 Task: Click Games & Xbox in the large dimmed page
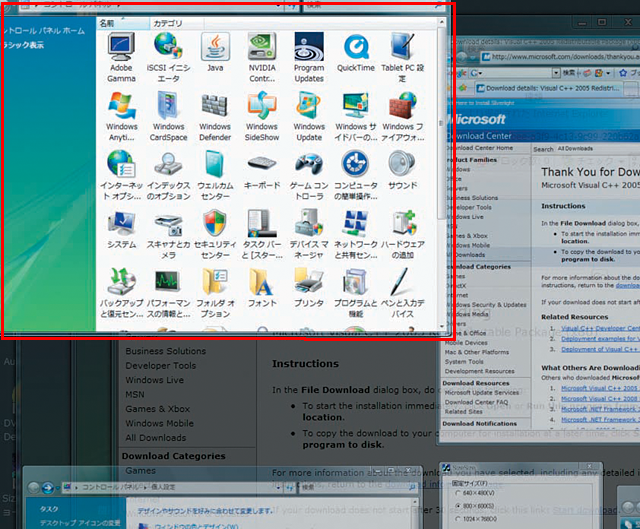point(158,409)
